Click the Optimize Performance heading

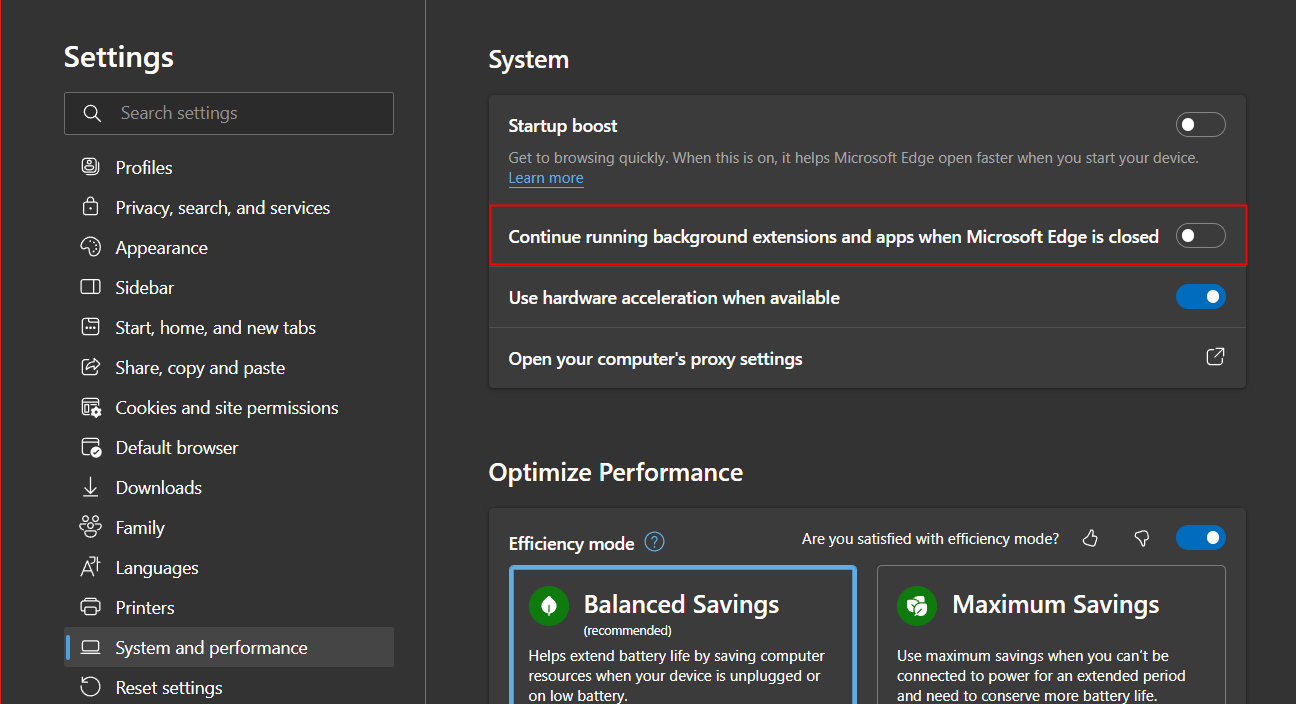[x=616, y=472]
